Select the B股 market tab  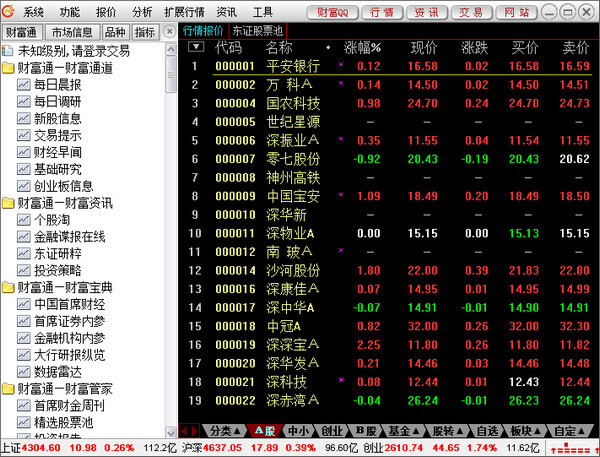pos(366,431)
